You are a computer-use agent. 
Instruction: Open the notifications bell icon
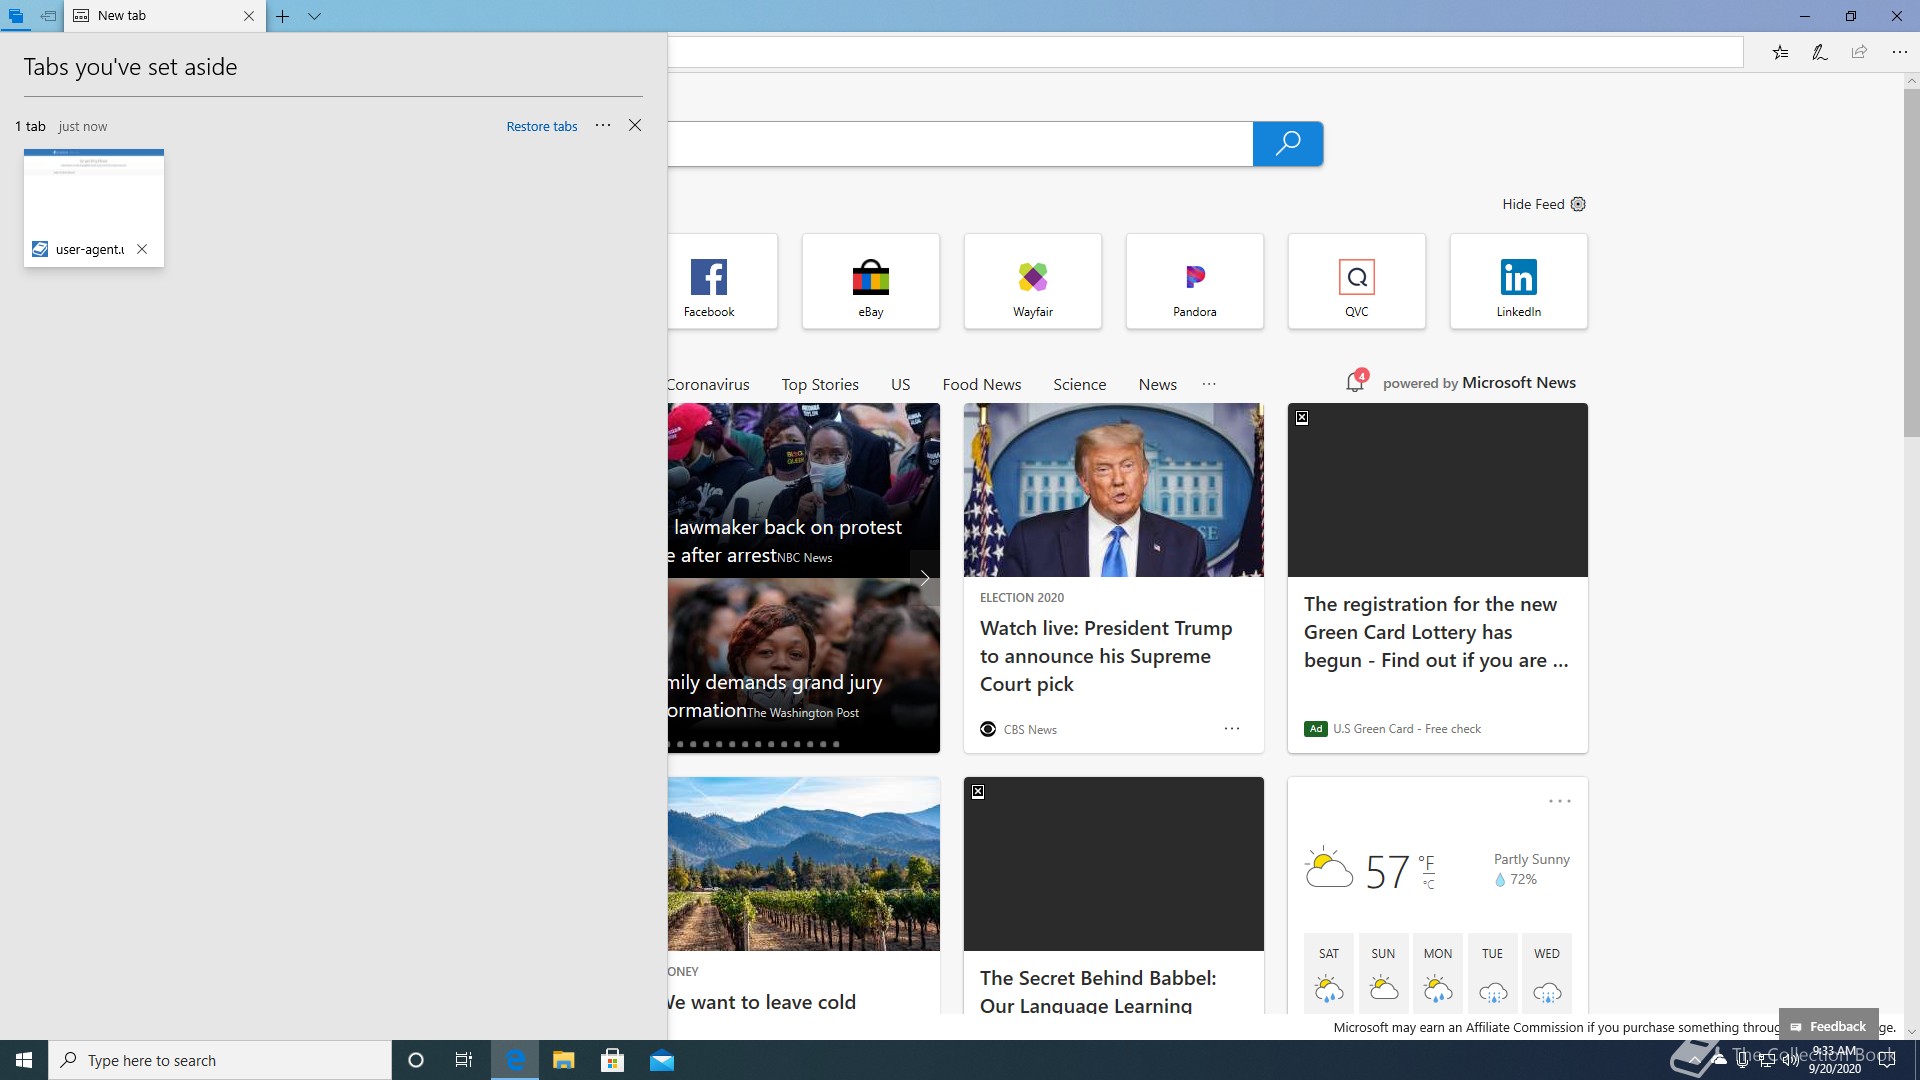pyautogui.click(x=1355, y=382)
